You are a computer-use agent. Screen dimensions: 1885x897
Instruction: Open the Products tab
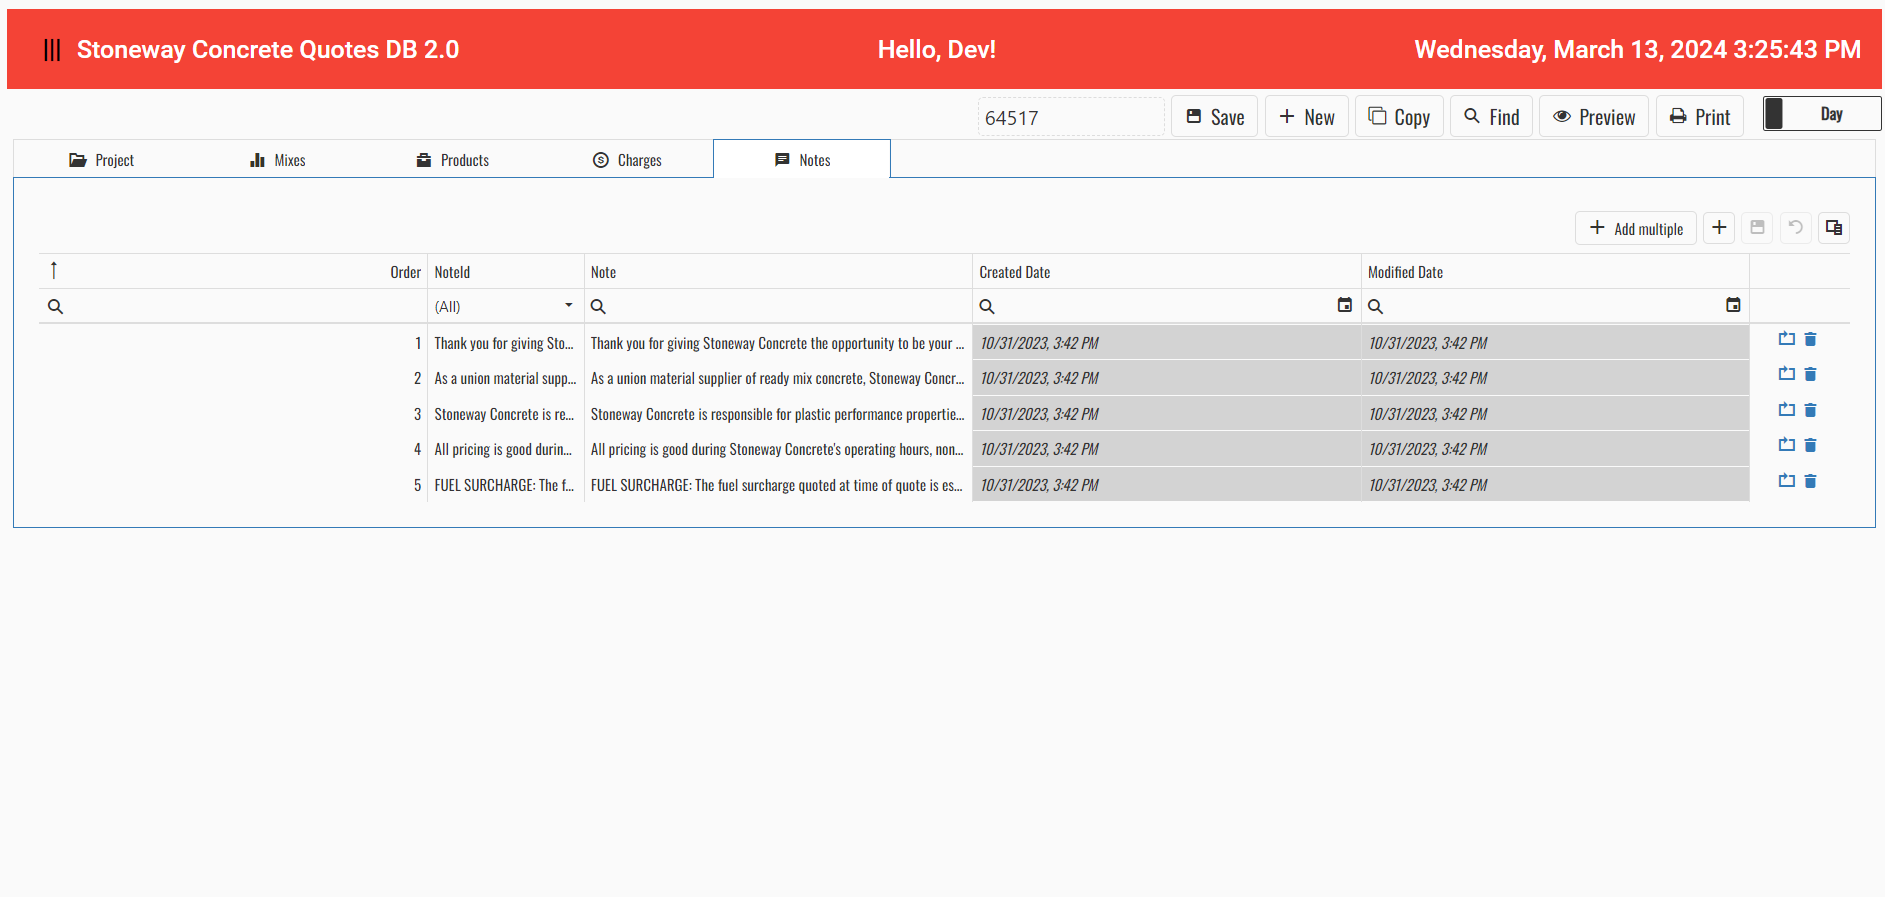point(452,160)
